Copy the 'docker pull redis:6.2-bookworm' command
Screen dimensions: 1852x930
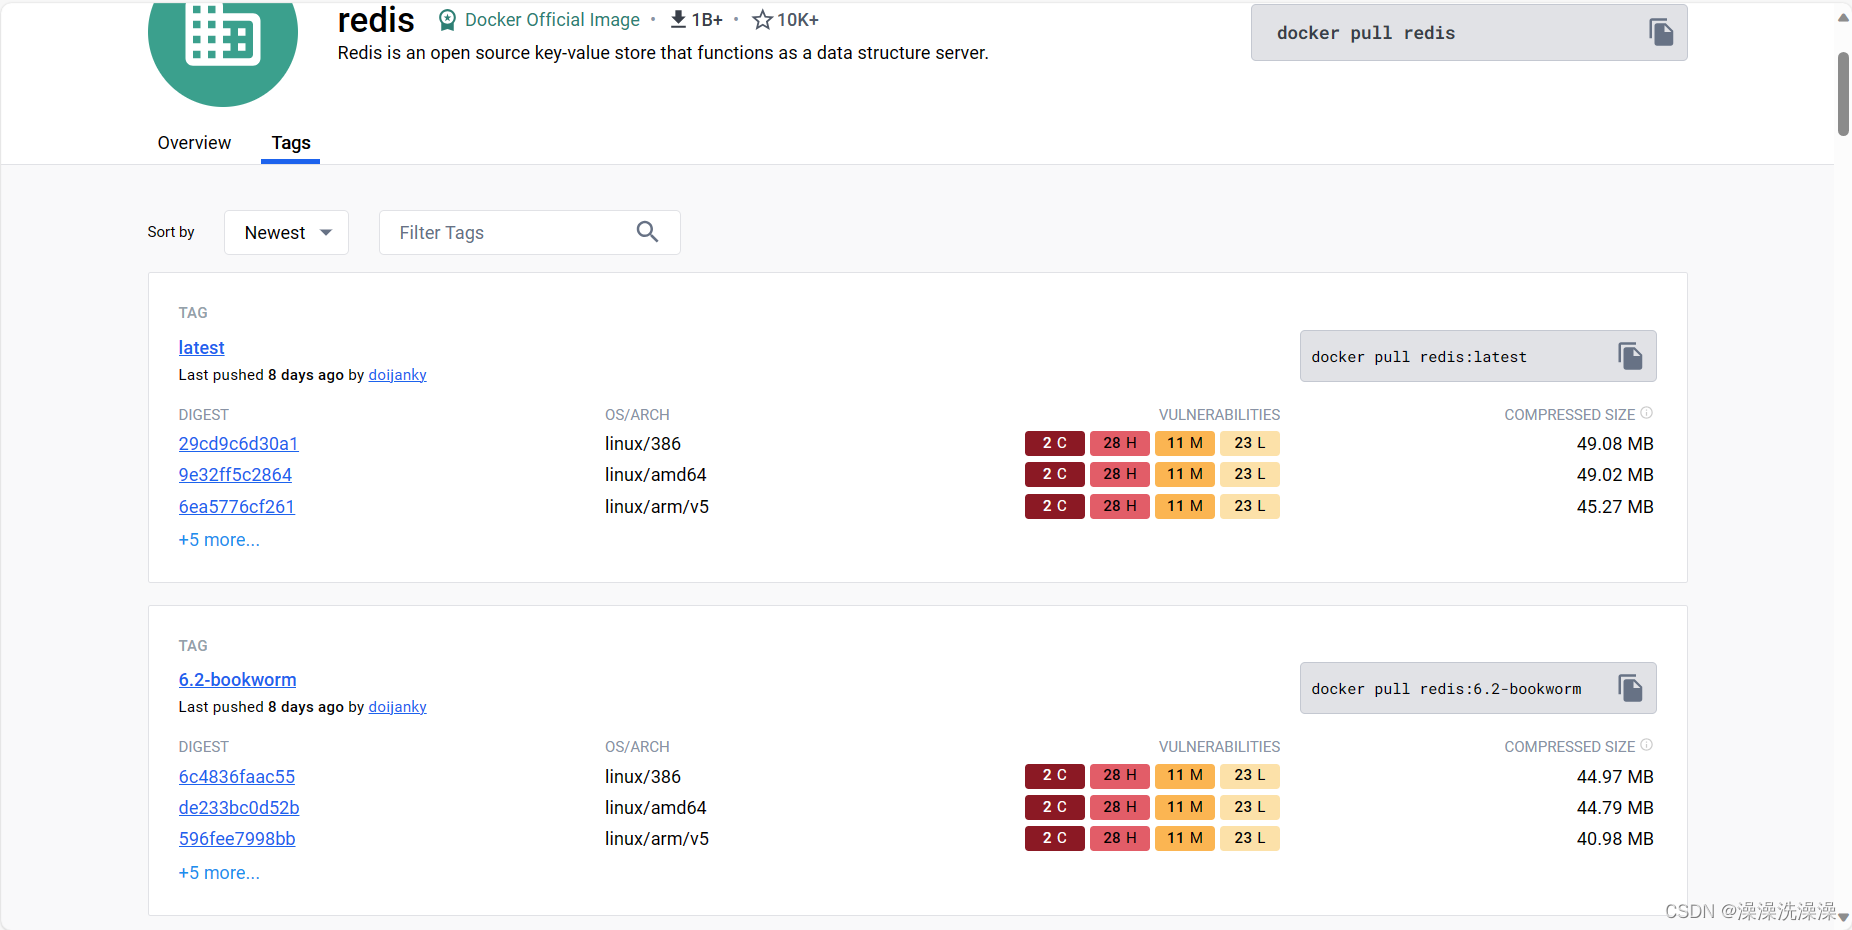(x=1630, y=688)
